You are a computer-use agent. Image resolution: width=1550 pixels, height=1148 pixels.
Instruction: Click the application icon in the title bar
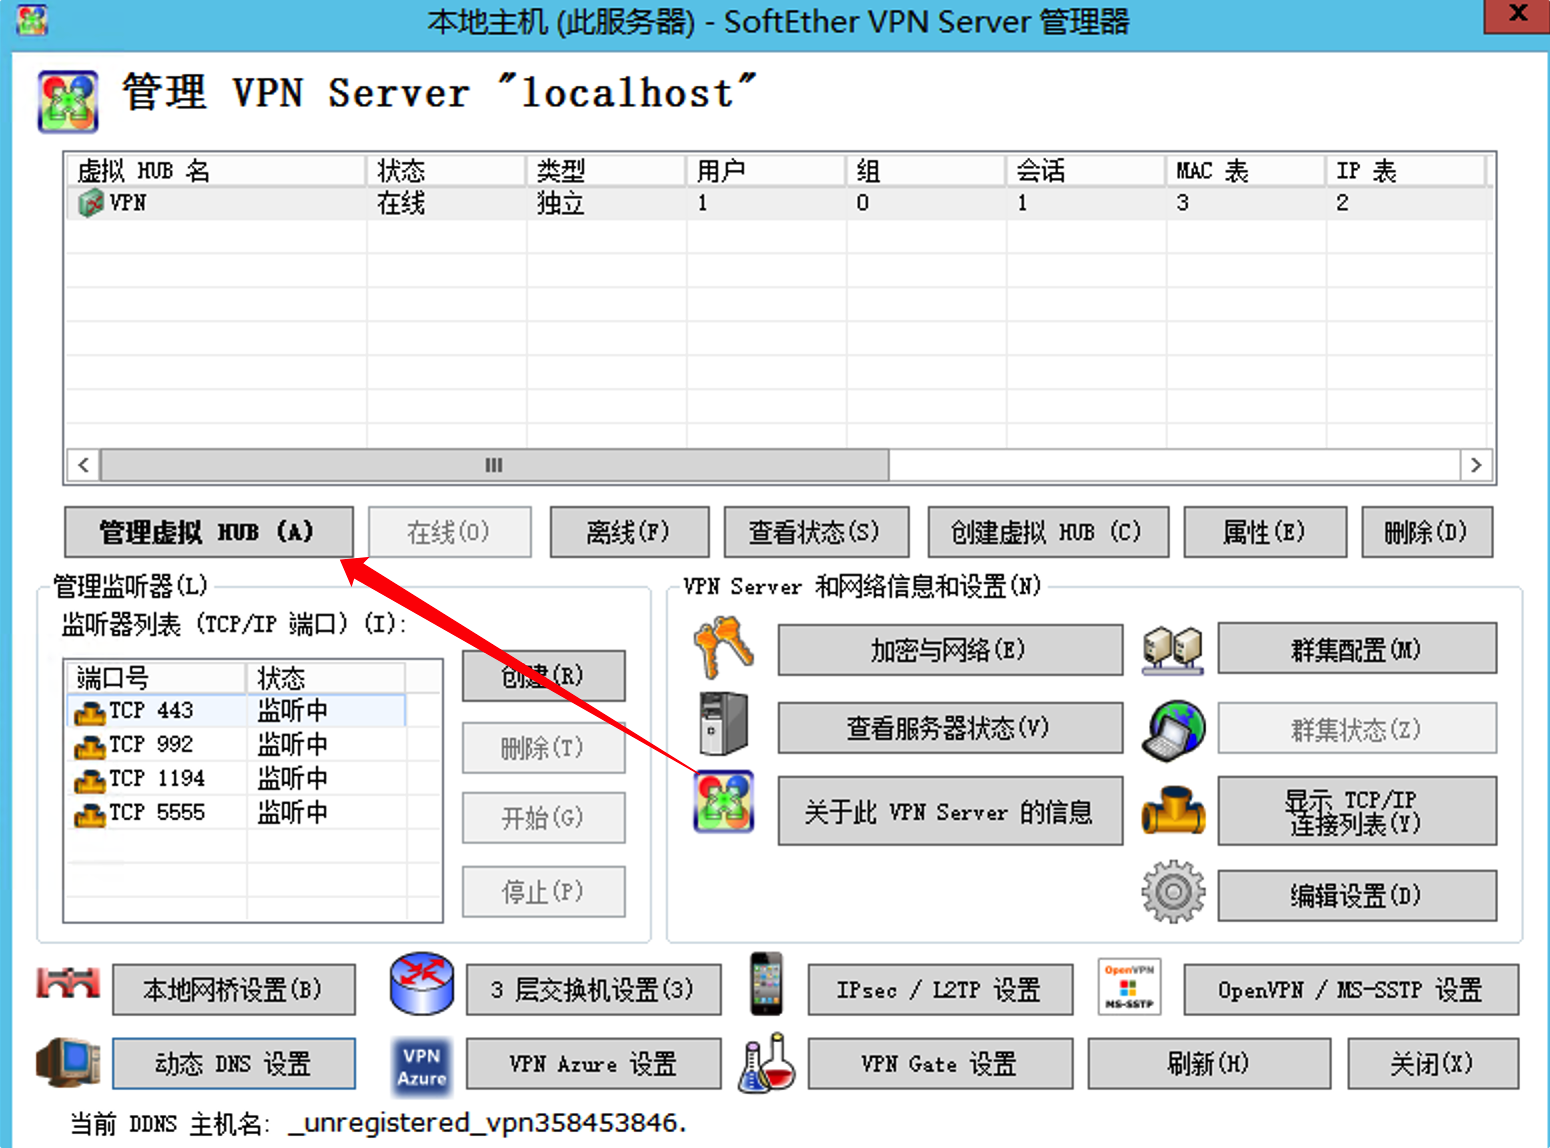pyautogui.click(x=32, y=20)
